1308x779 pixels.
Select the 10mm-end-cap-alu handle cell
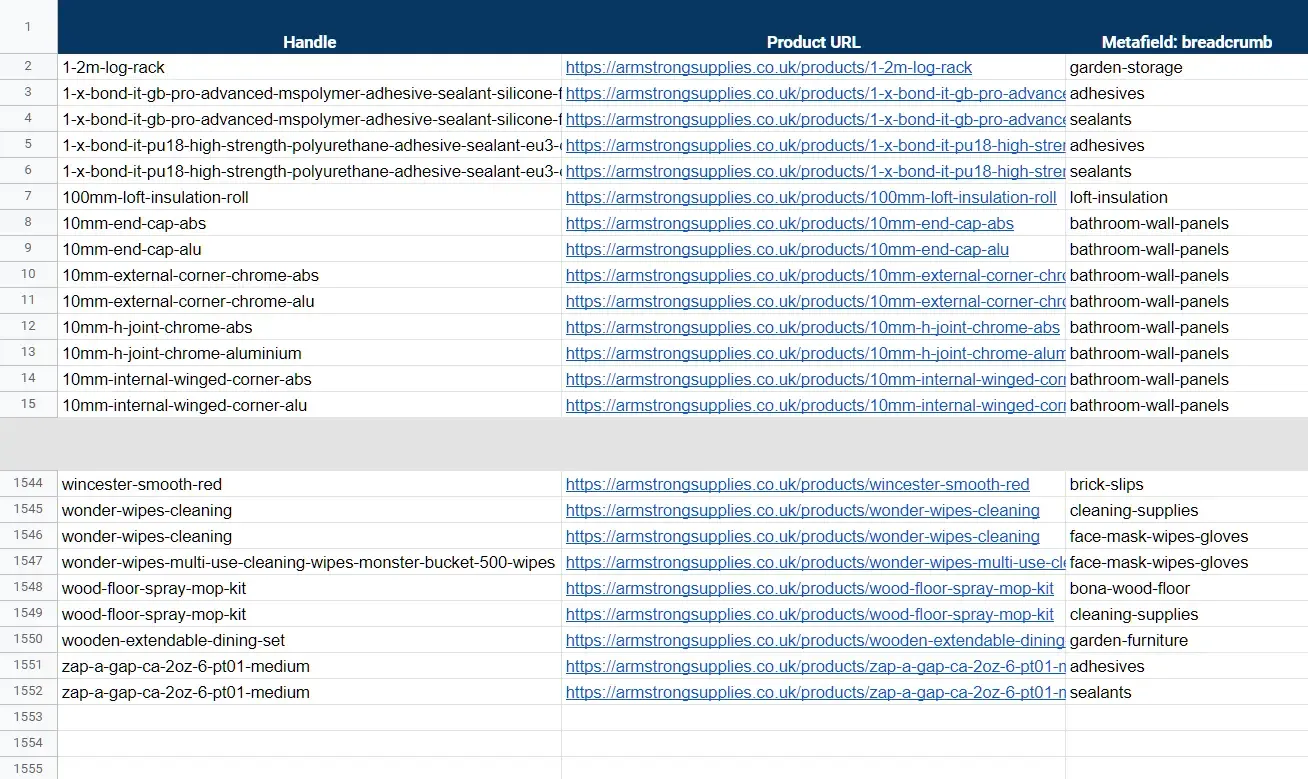point(309,249)
